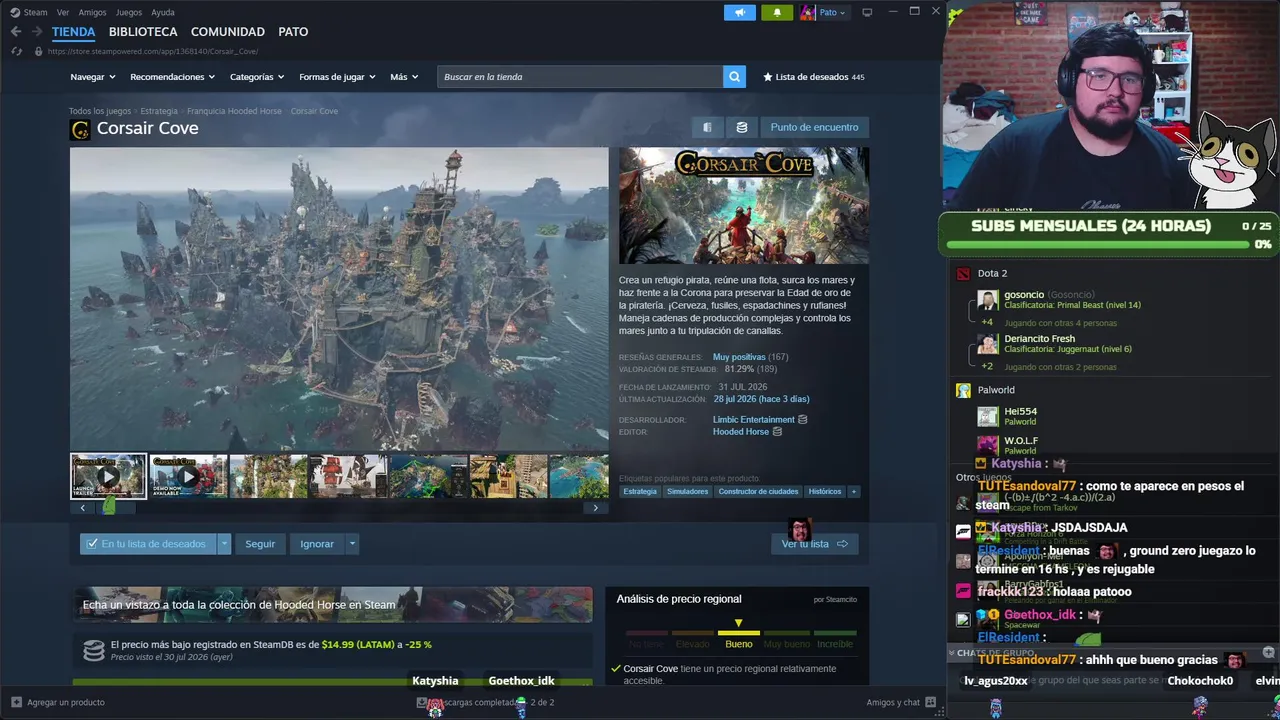This screenshot has height=720, width=1280.
Task: Open Hei554 friend entry
Action: [1008, 416]
